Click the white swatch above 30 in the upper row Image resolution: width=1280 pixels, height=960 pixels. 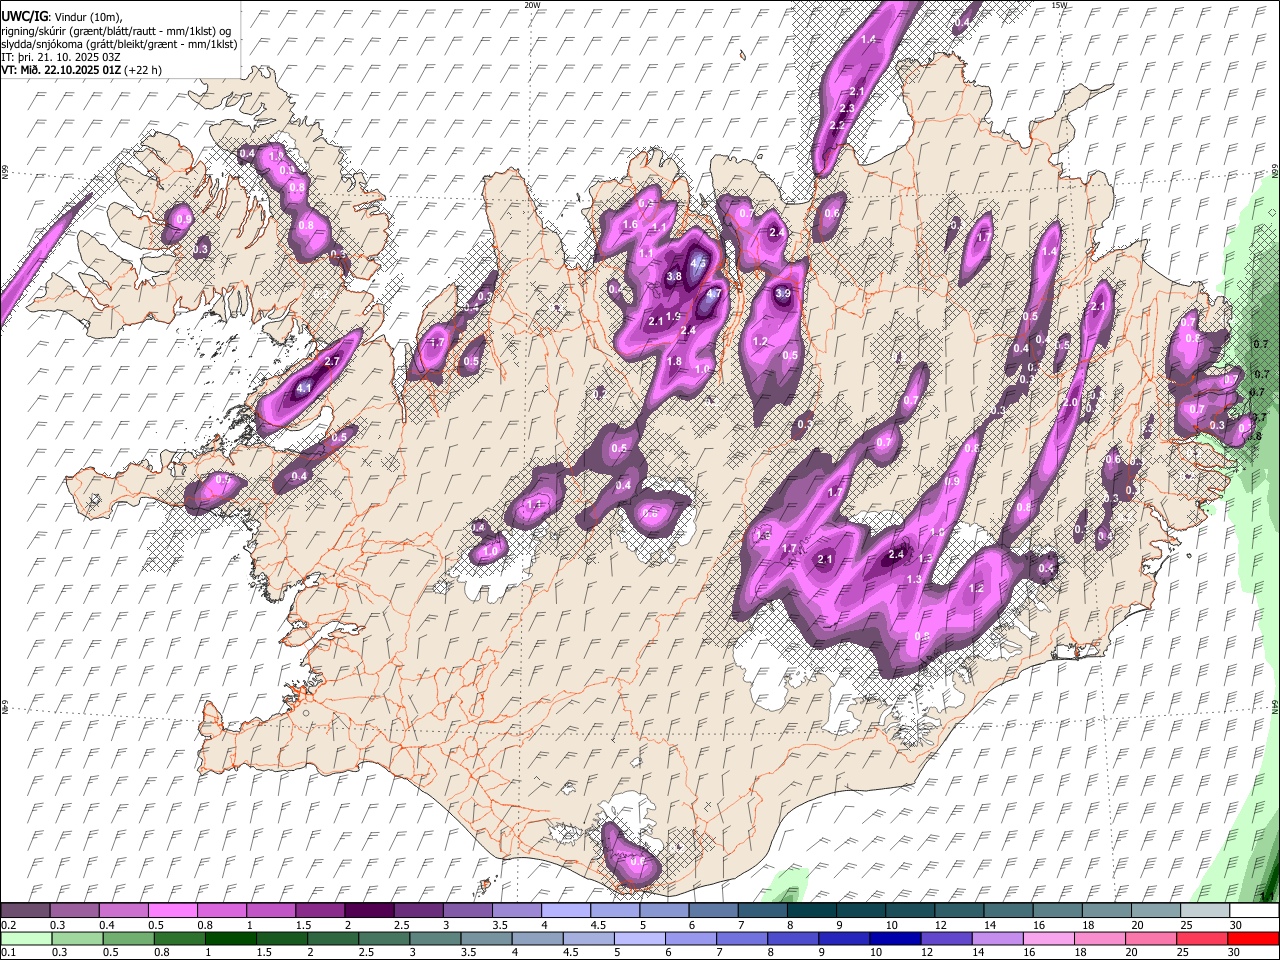point(1254,910)
